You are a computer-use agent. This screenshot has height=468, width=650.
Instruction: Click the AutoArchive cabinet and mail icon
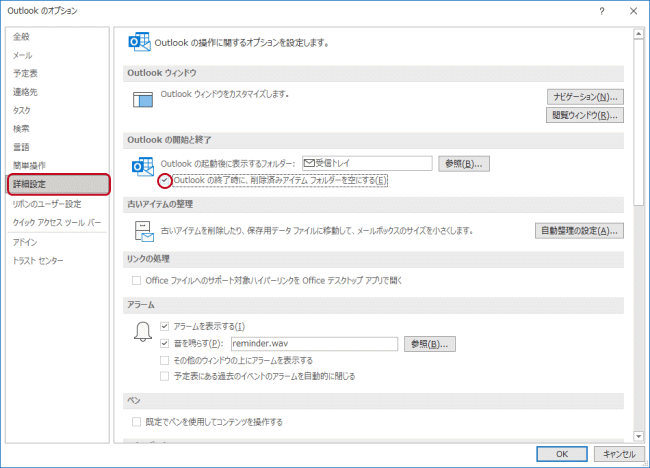tap(144, 231)
